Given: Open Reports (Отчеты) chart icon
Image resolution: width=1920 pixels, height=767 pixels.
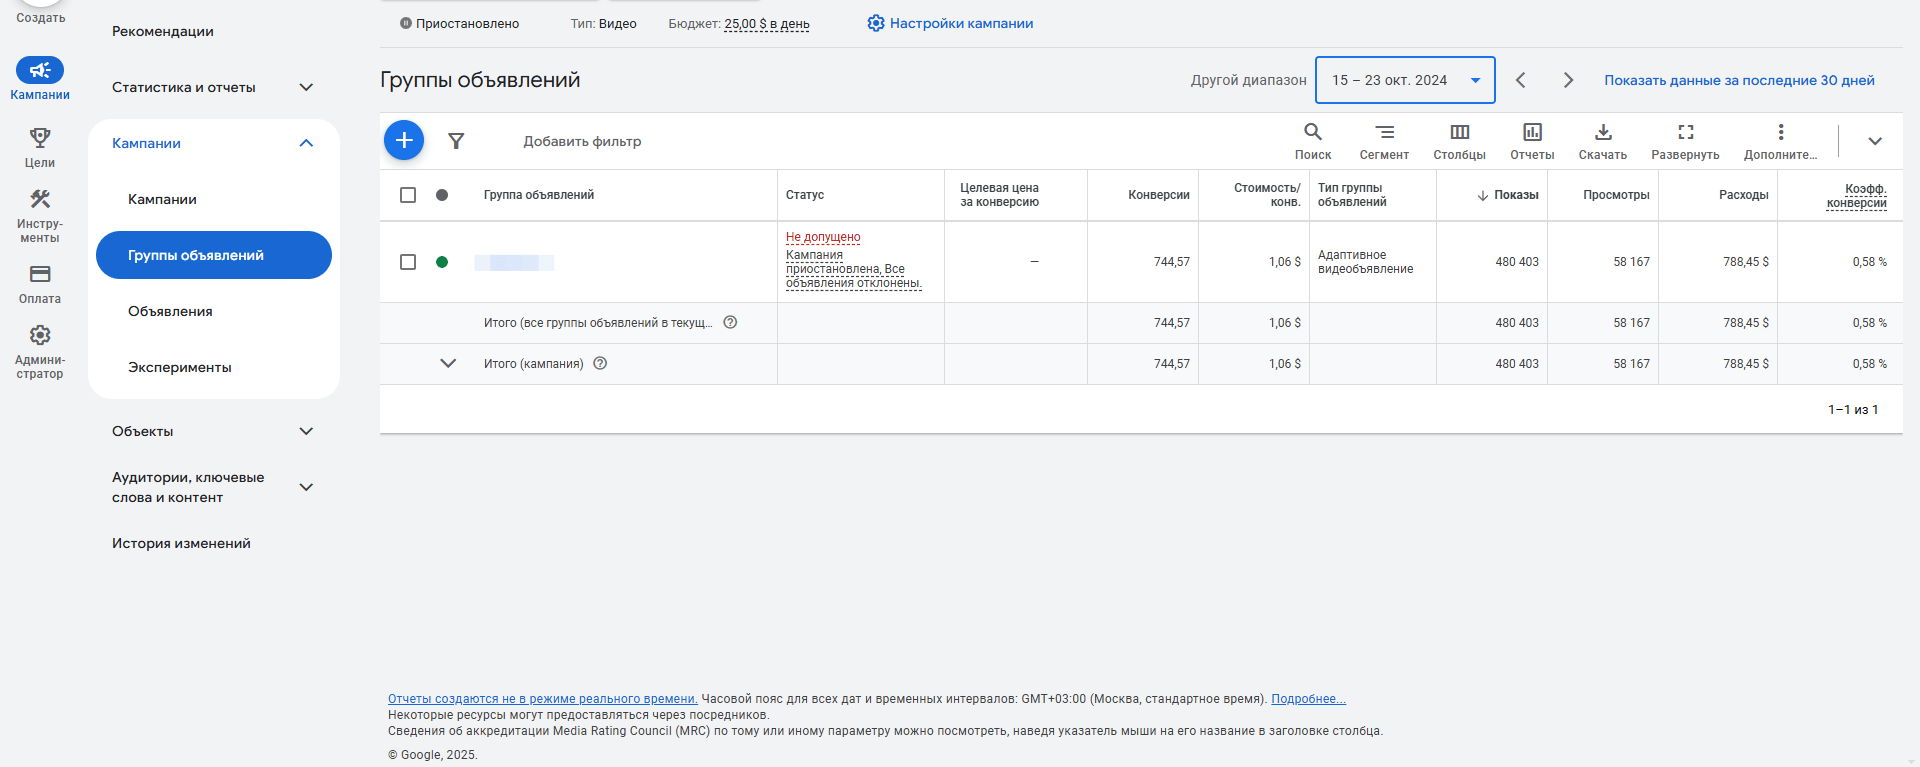Looking at the screenshot, I should [x=1532, y=141].
